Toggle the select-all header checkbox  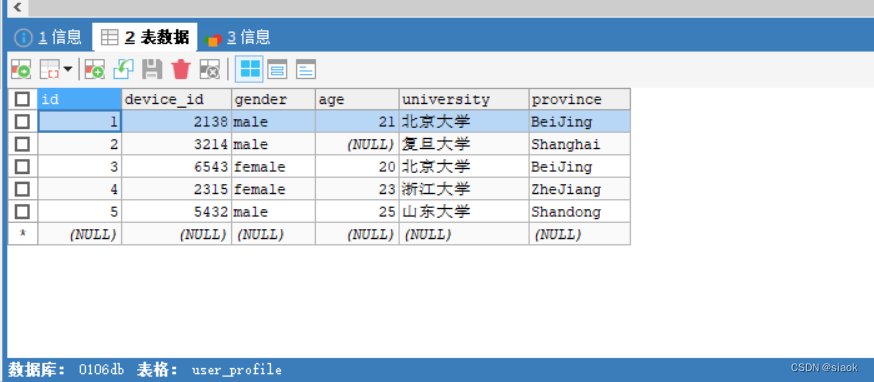pos(22,99)
